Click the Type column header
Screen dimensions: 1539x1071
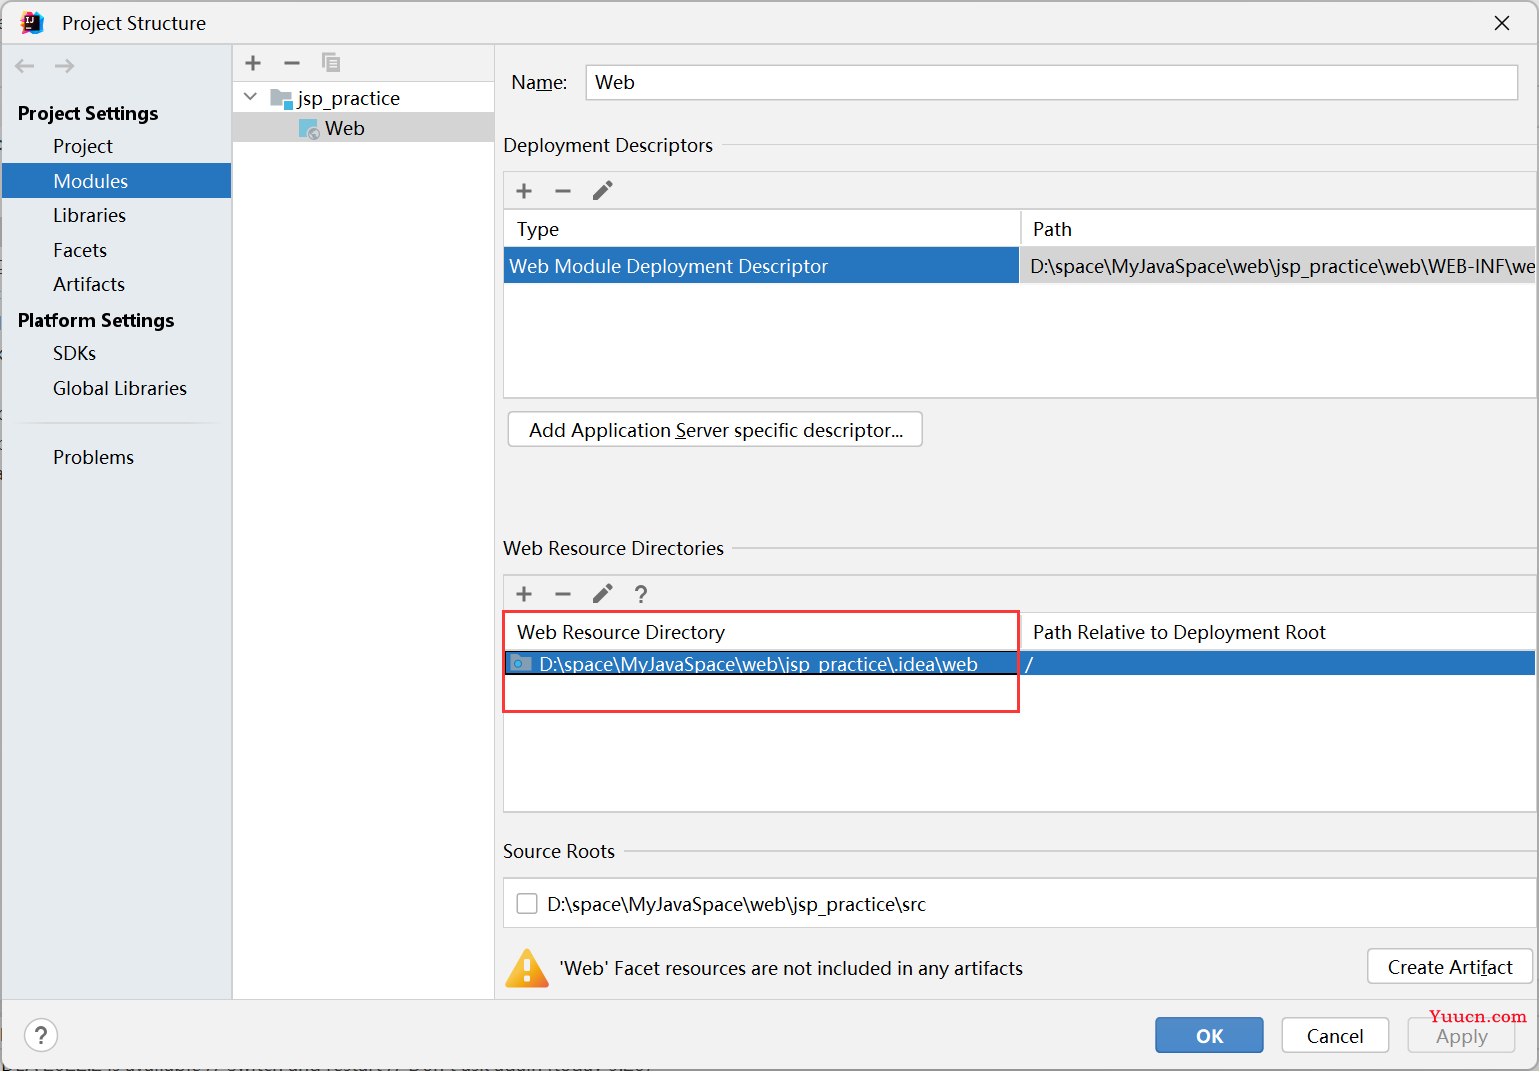(761, 229)
